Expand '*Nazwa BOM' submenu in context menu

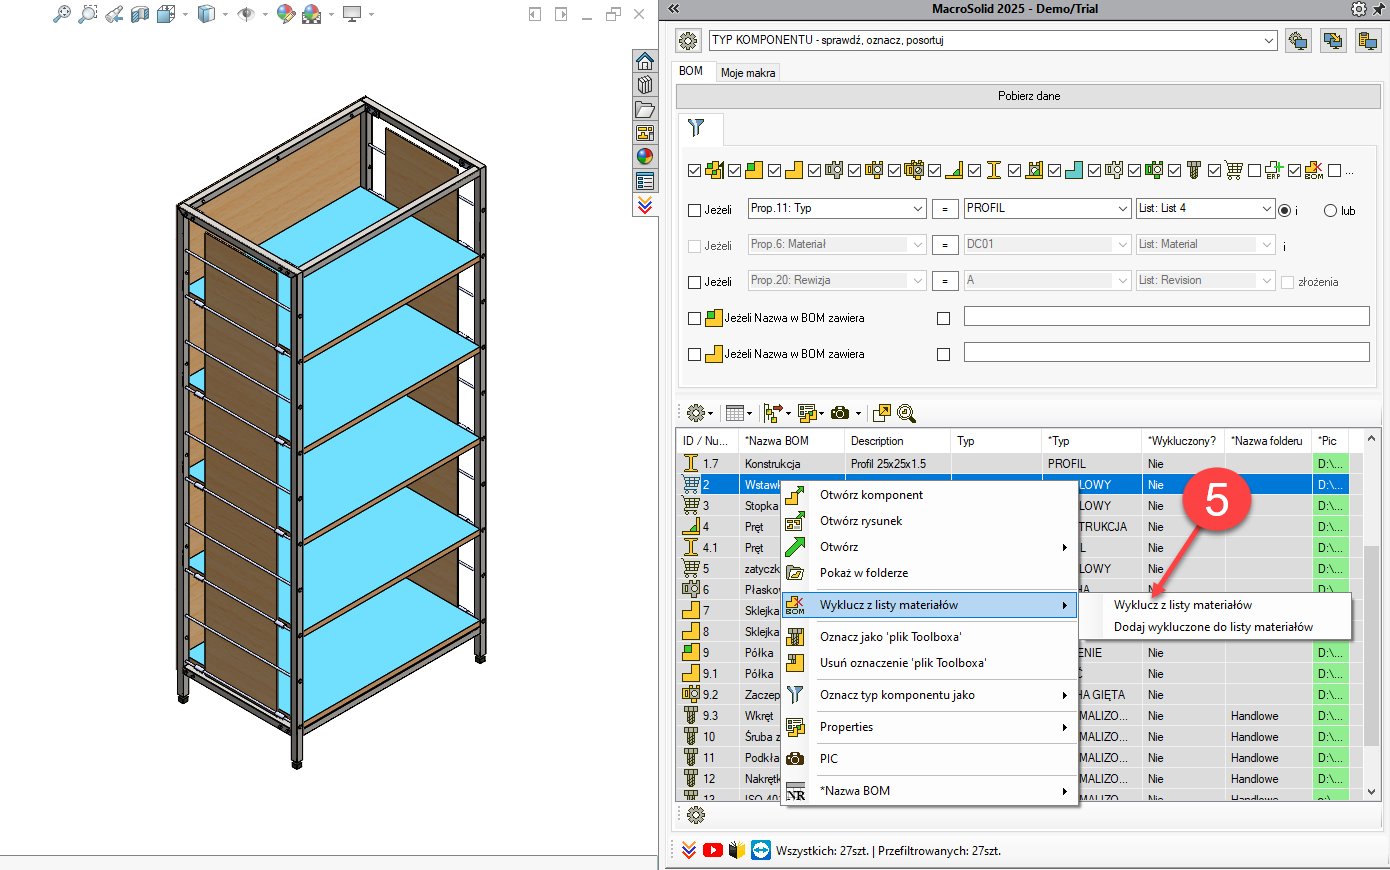(1065, 791)
